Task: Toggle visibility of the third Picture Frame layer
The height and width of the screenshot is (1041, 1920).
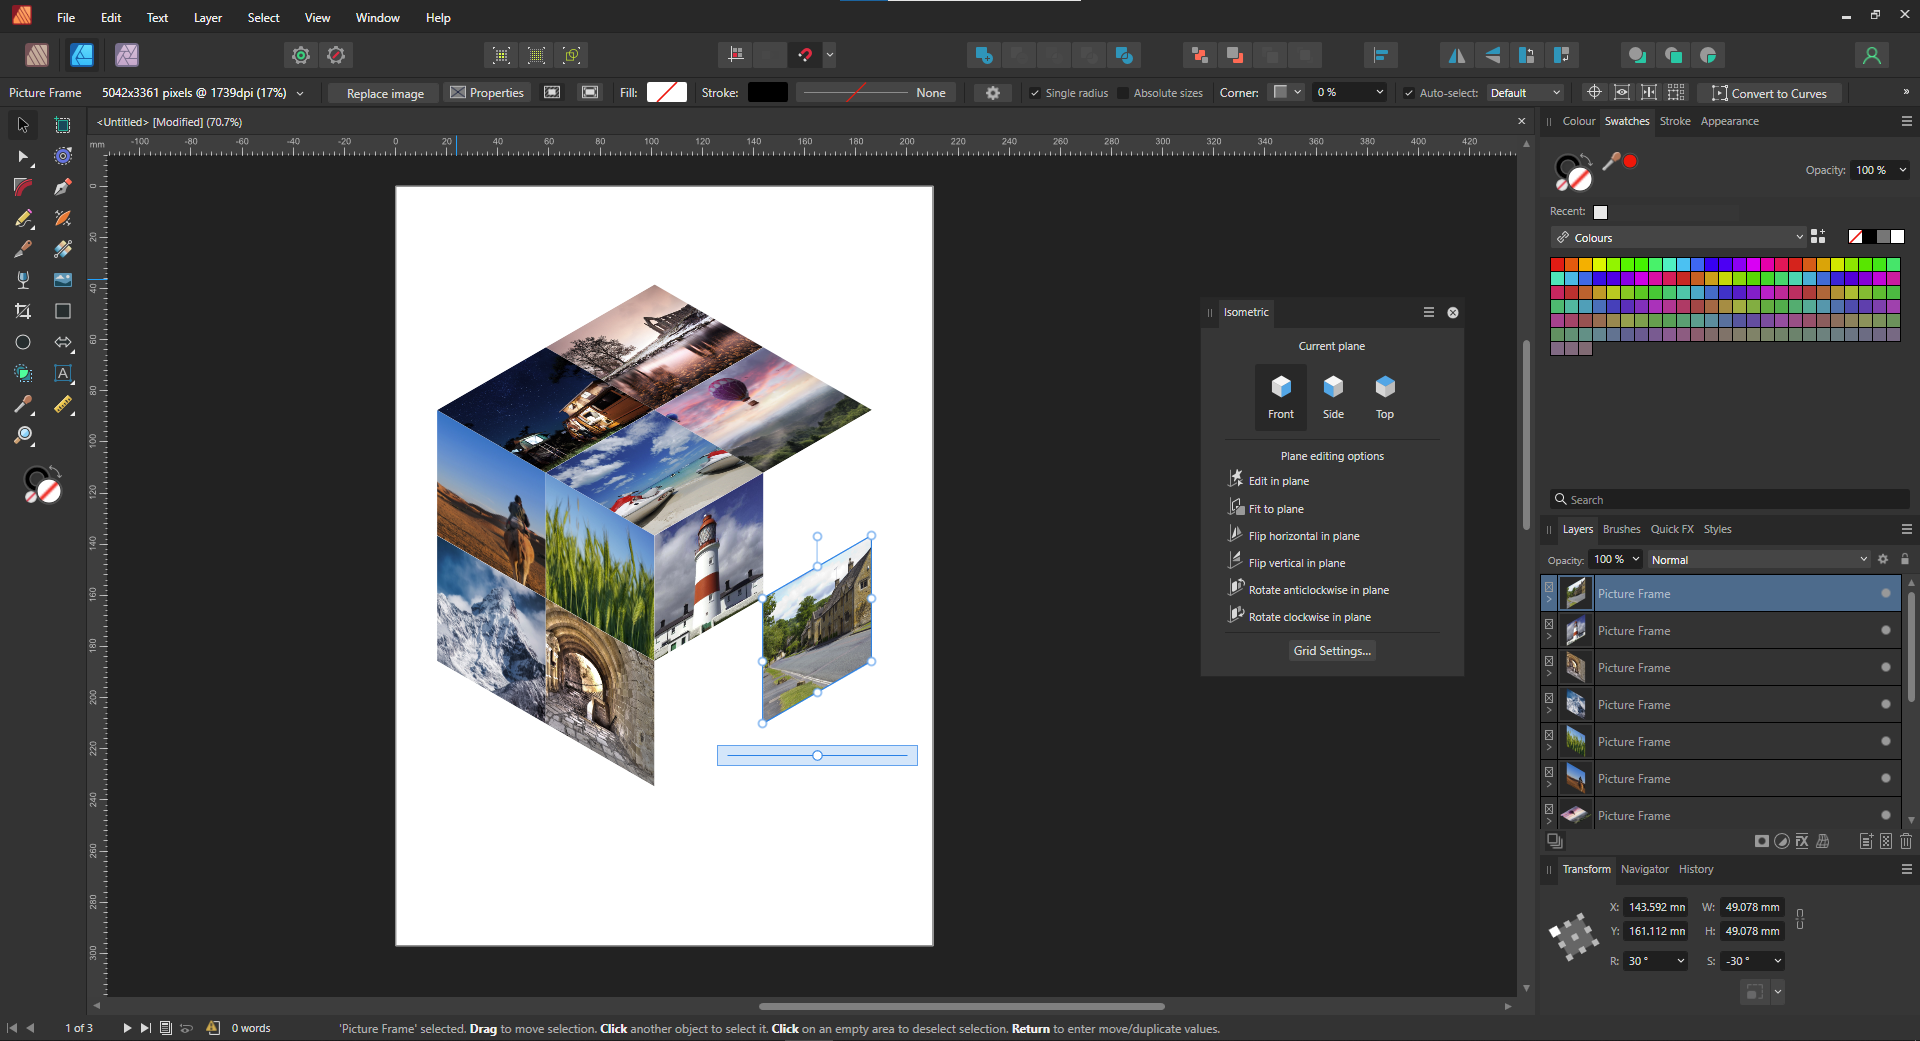Action: (x=1886, y=668)
